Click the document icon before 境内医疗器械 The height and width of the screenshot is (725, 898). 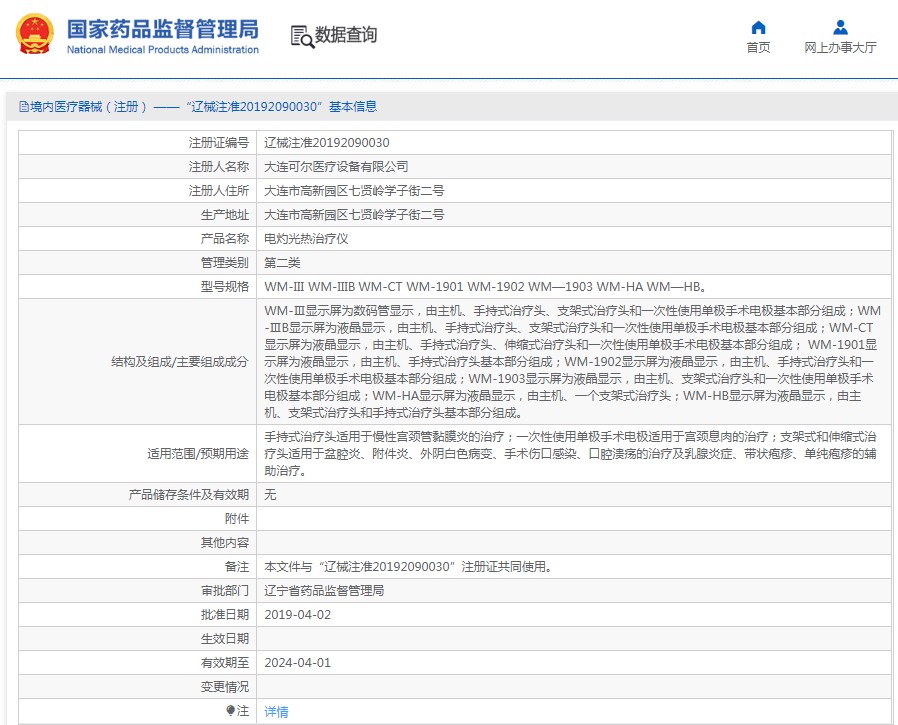(x=23, y=107)
